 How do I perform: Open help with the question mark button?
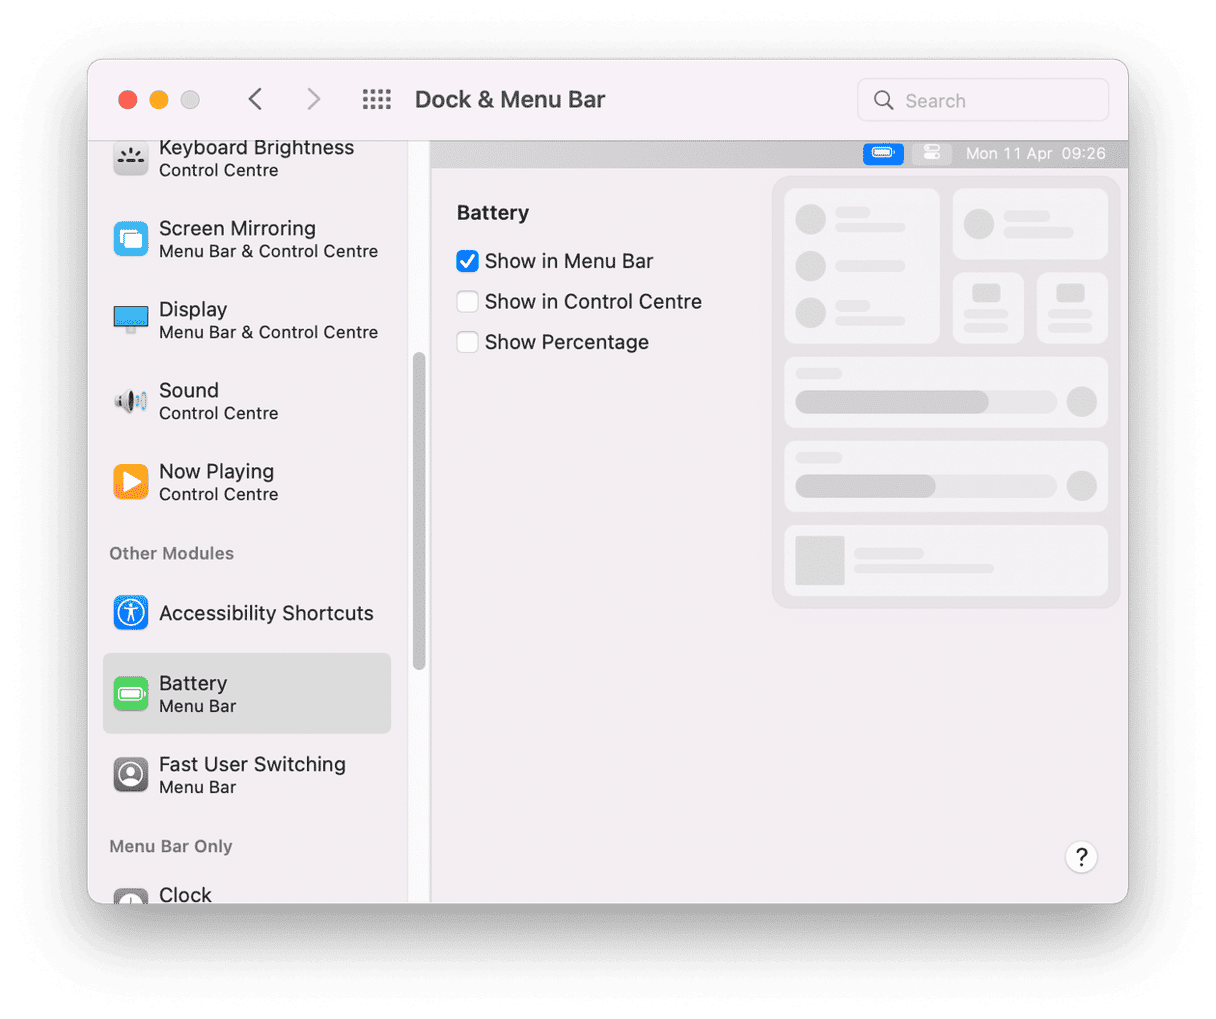[x=1081, y=857]
